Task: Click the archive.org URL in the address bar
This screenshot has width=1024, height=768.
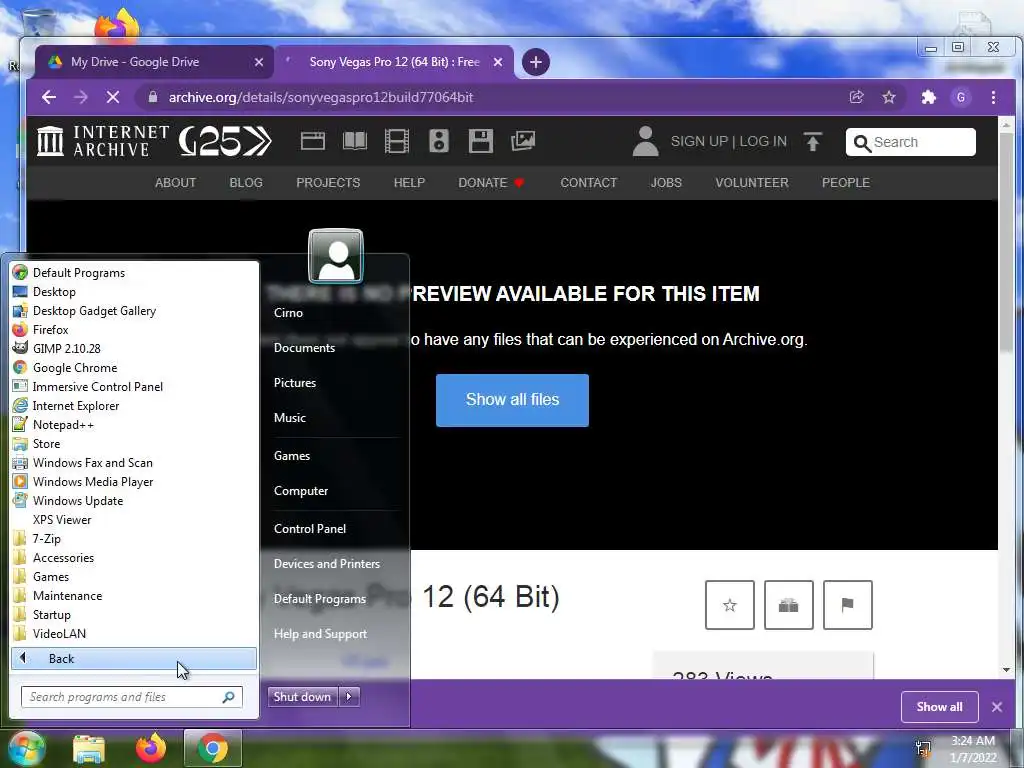Action: 321,97
